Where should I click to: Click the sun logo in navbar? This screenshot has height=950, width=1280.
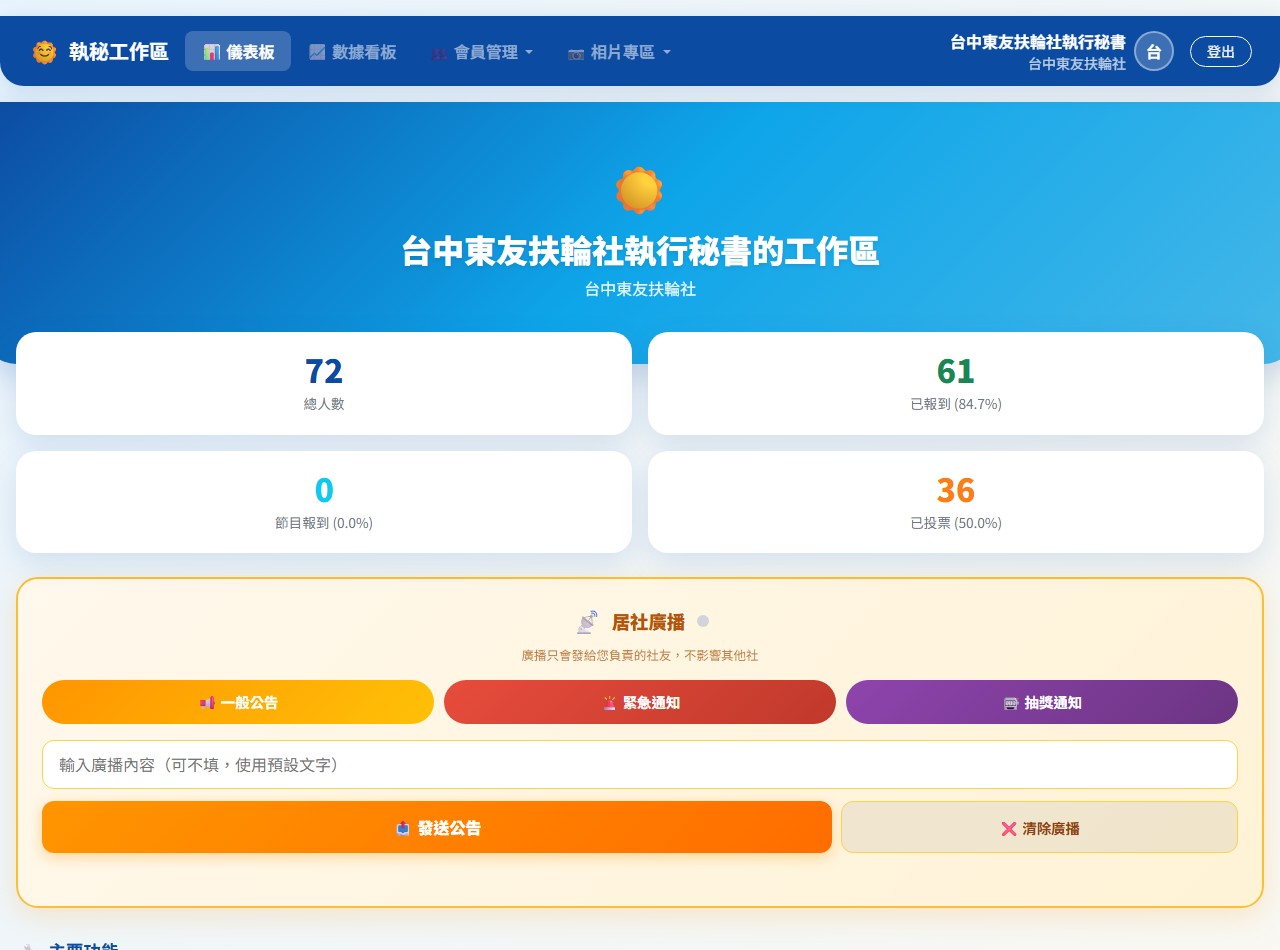pos(44,52)
